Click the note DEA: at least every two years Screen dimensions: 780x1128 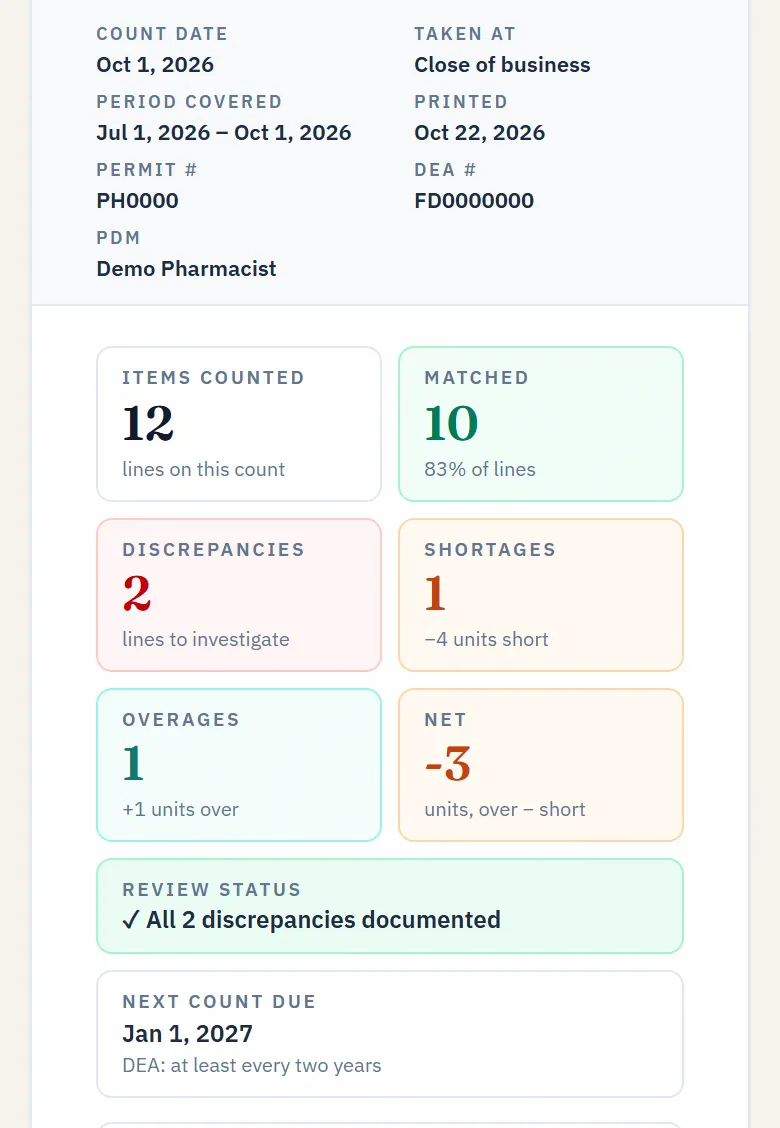pyautogui.click(x=252, y=1065)
